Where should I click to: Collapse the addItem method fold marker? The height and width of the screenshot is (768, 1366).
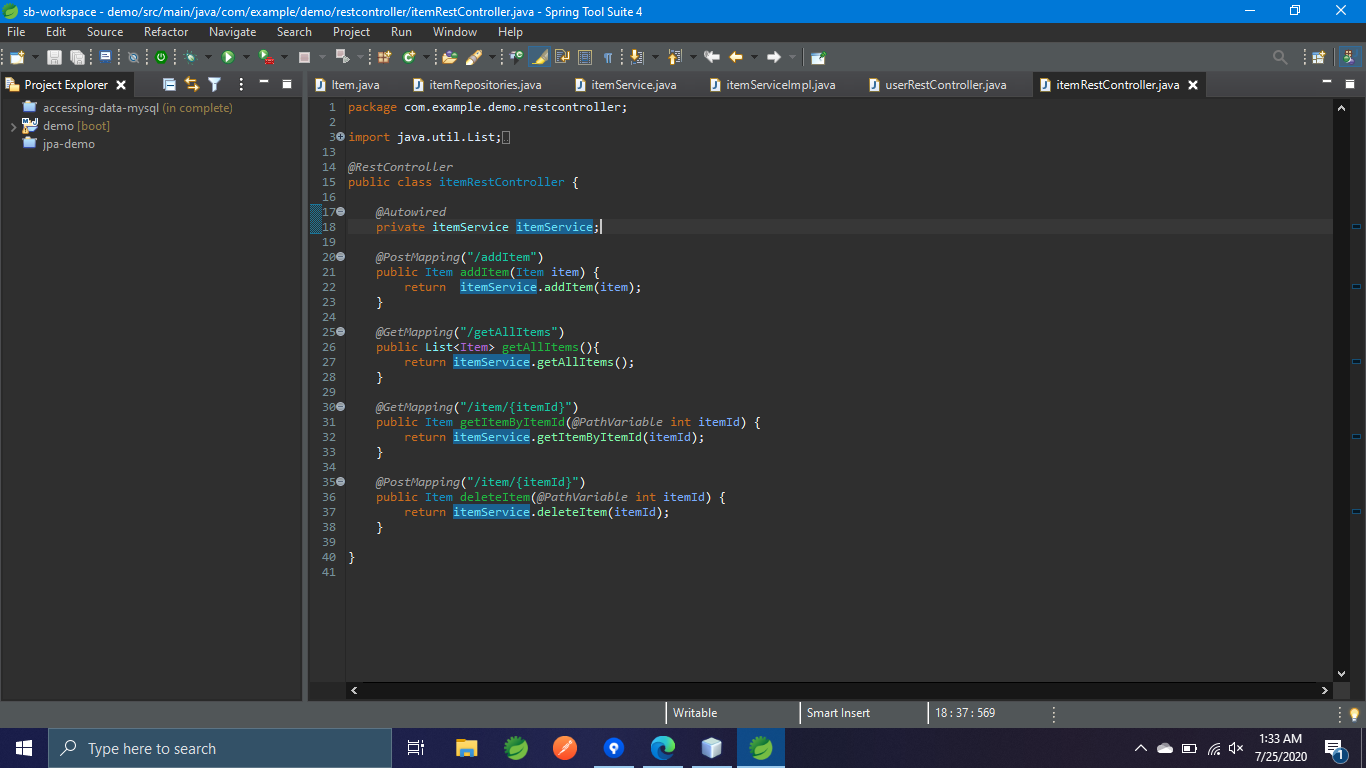tap(339, 256)
